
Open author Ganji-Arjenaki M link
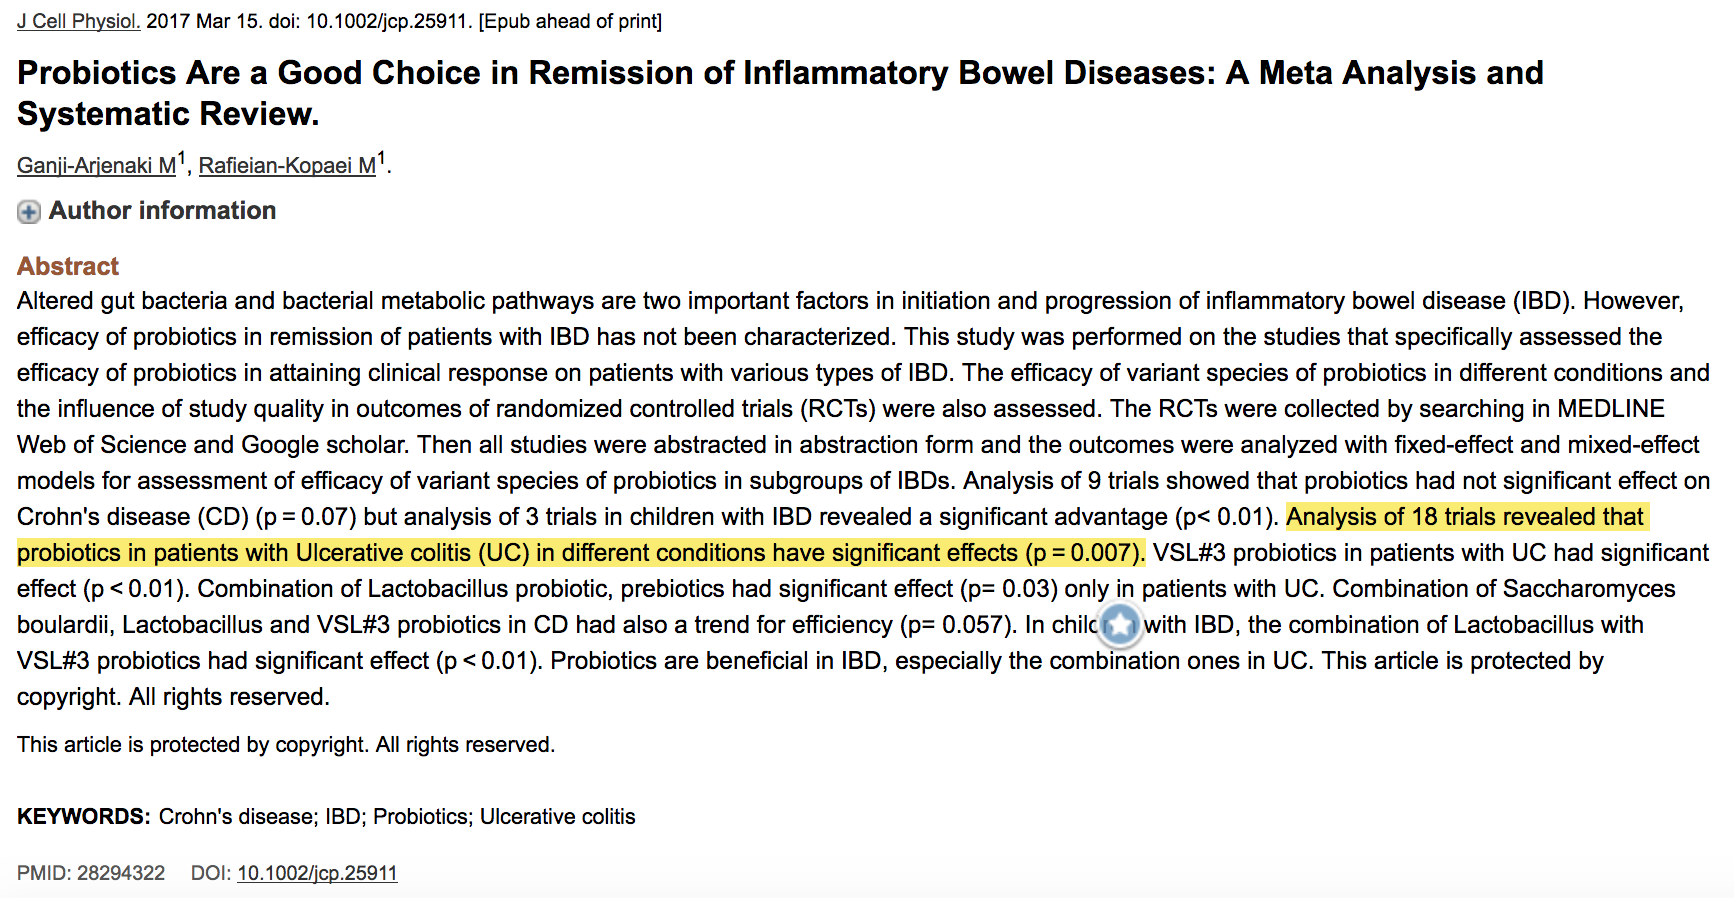tap(96, 166)
